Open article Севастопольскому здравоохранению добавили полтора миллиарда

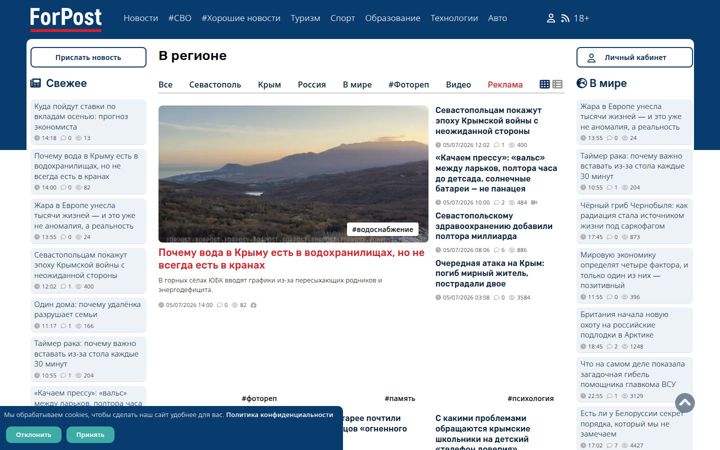pyautogui.click(x=494, y=226)
